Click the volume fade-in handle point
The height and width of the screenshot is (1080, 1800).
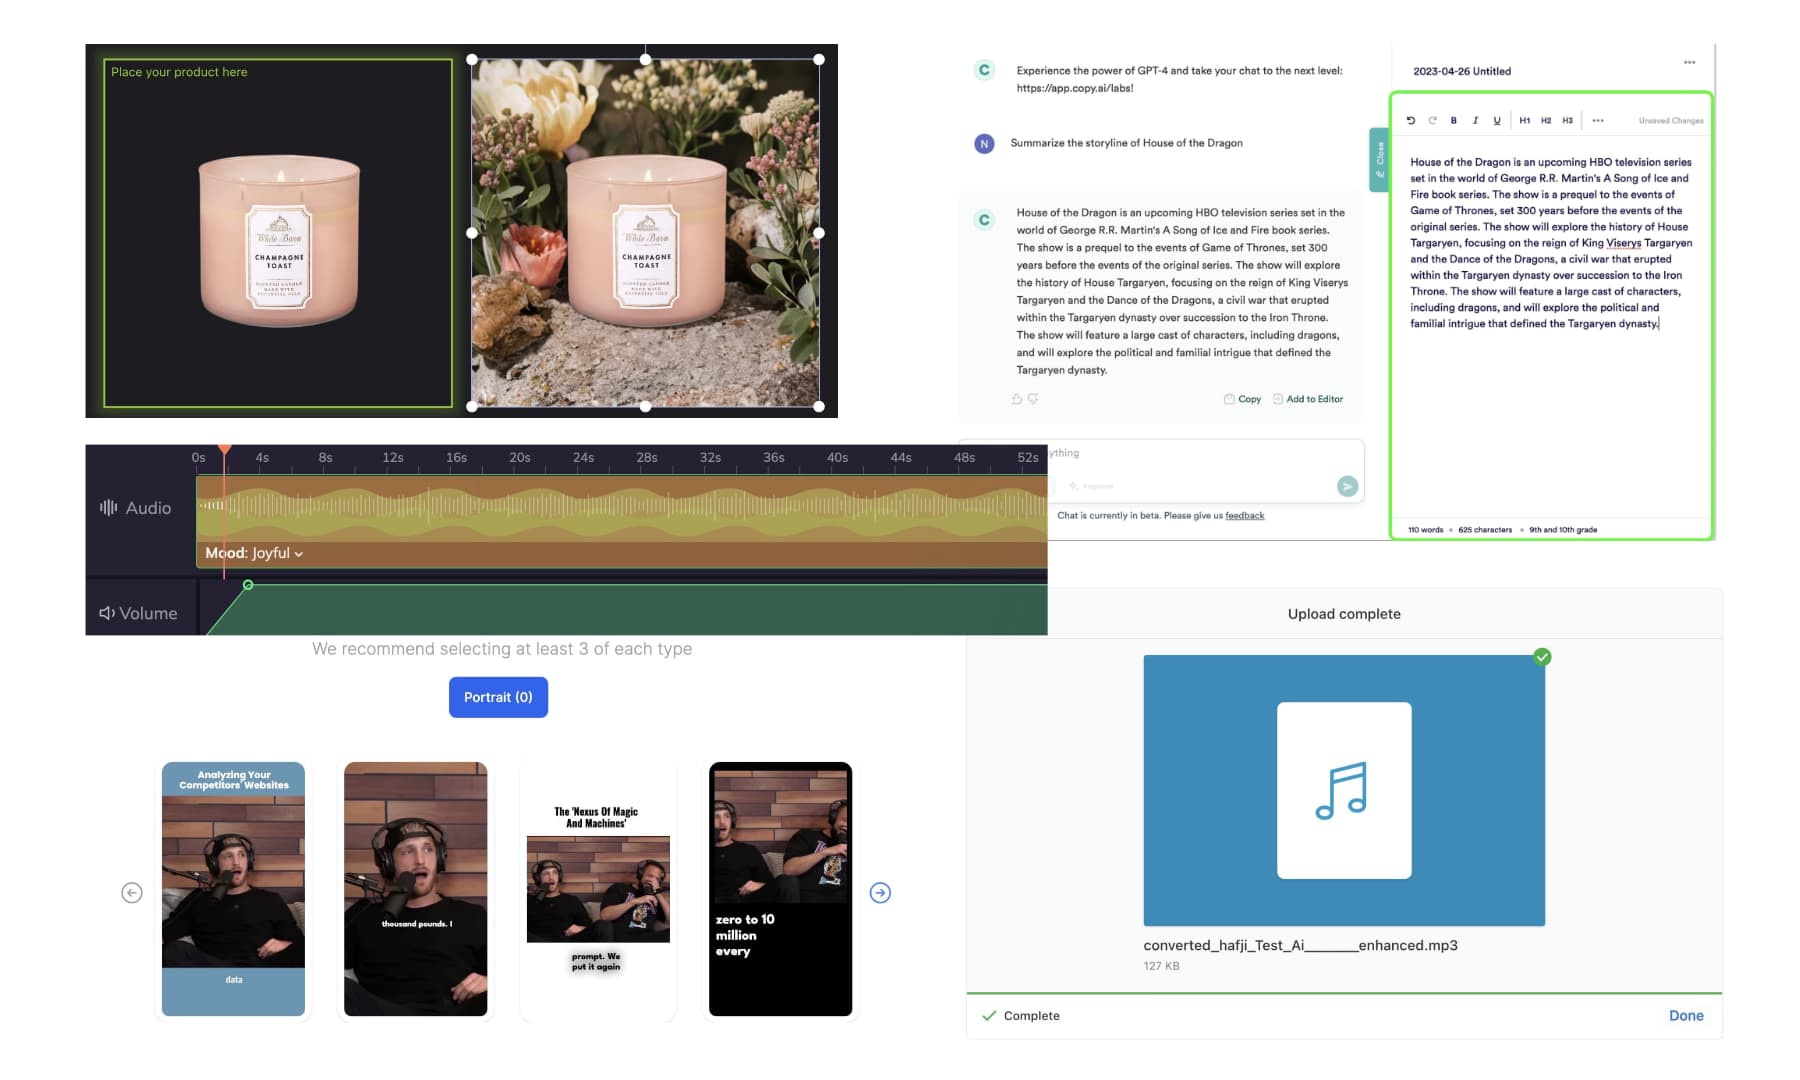tap(248, 585)
